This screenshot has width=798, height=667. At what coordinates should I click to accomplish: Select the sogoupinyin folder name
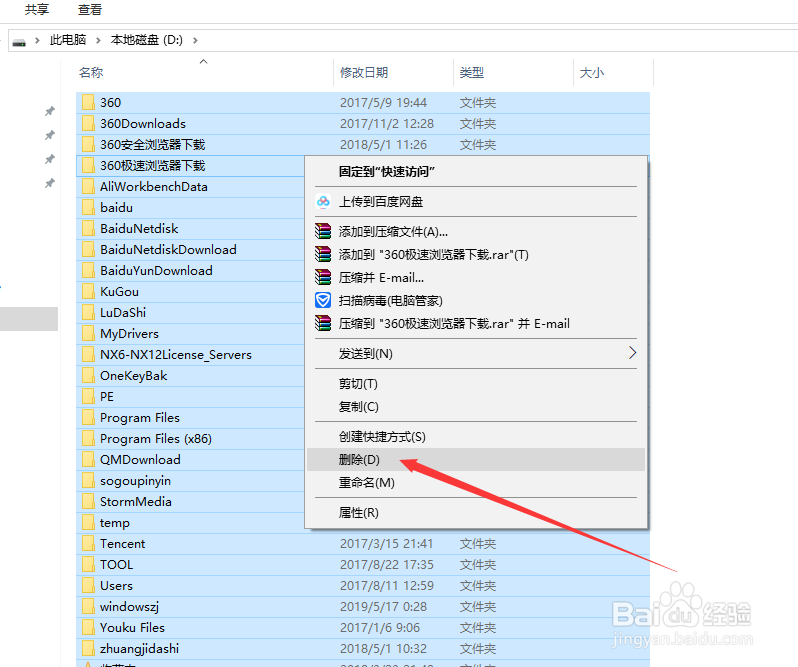coord(135,481)
